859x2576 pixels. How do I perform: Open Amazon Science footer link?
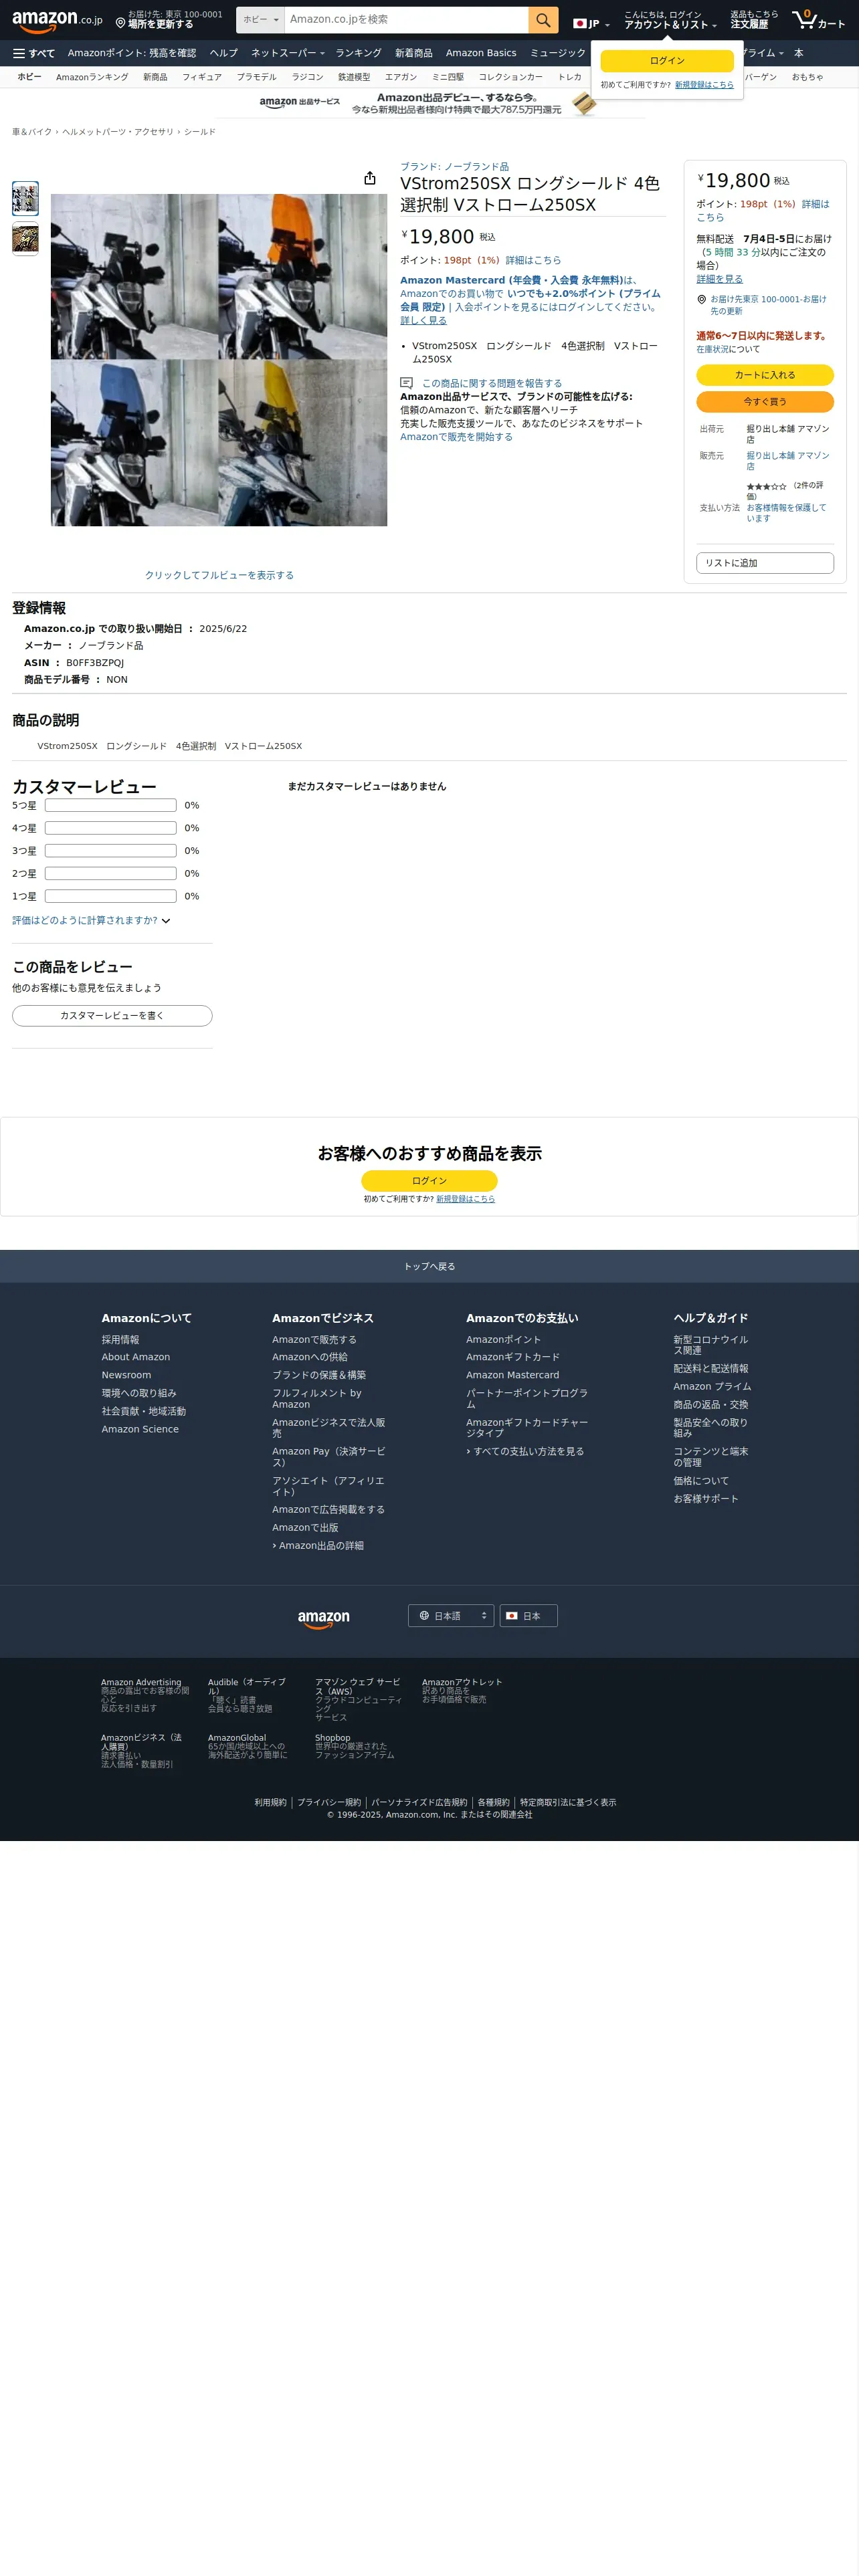[140, 1429]
